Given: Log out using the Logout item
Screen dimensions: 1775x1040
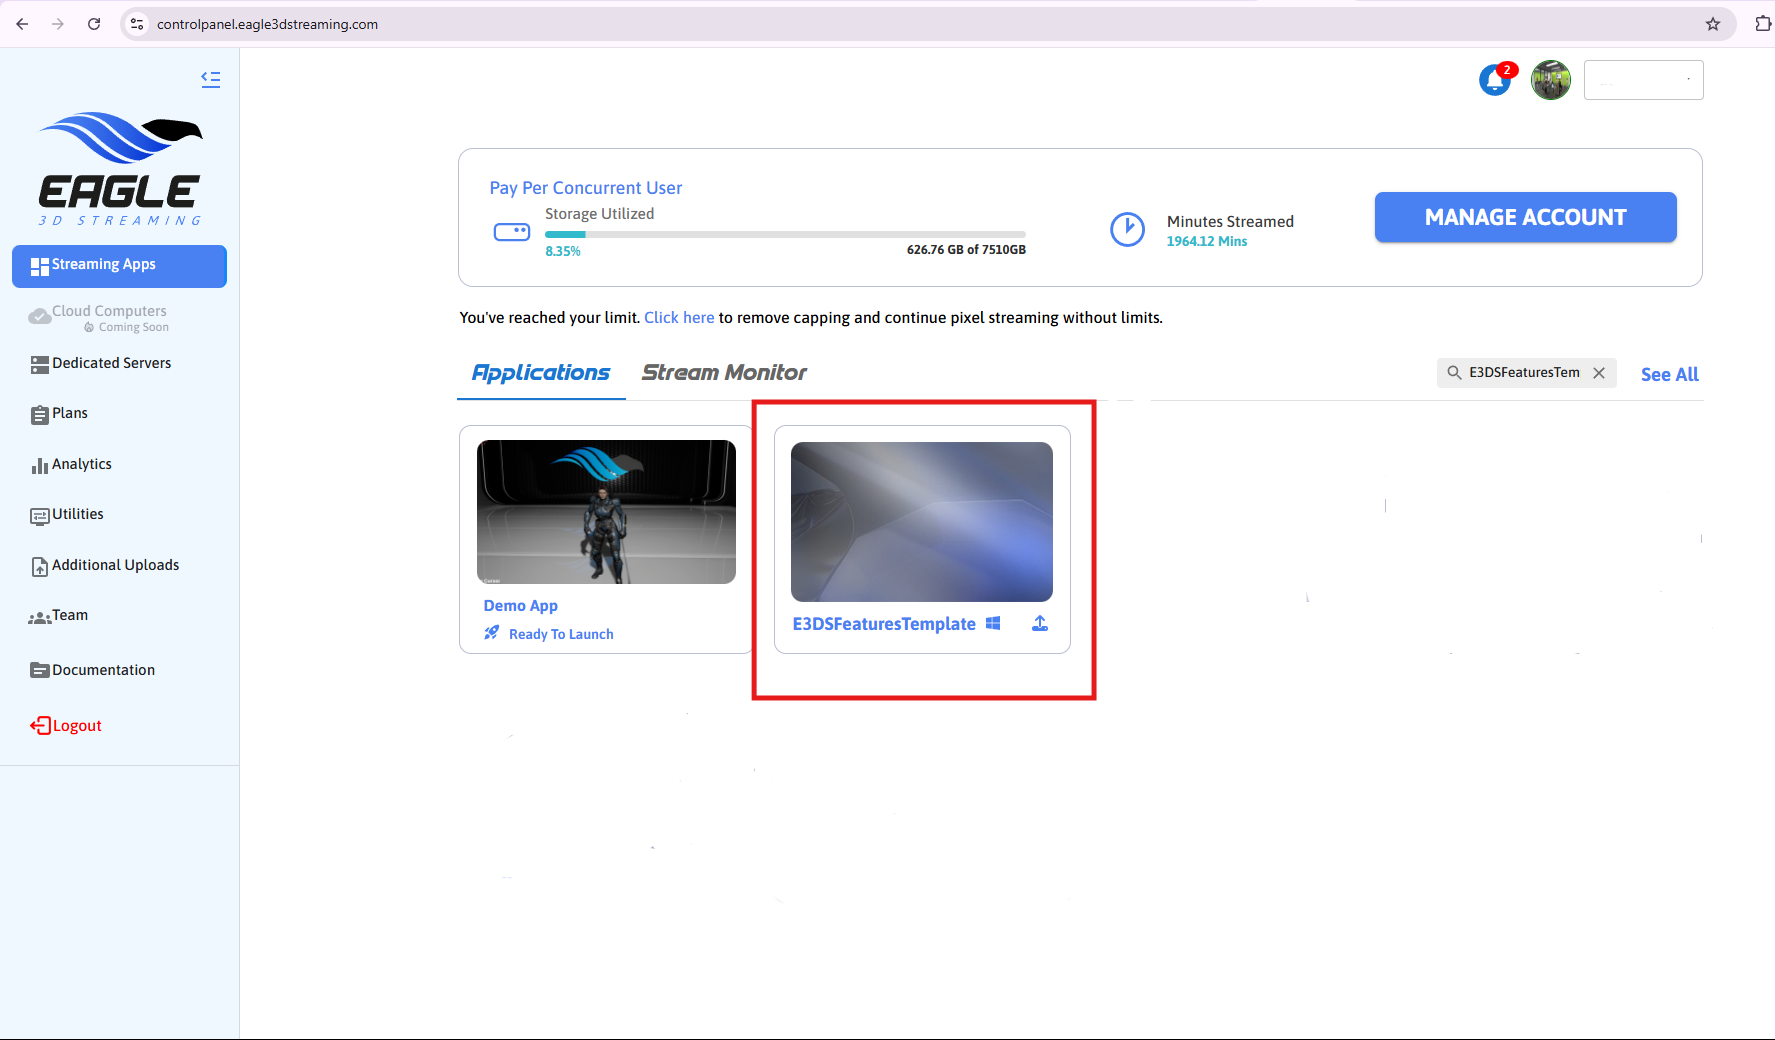Looking at the screenshot, I should (x=66, y=726).
